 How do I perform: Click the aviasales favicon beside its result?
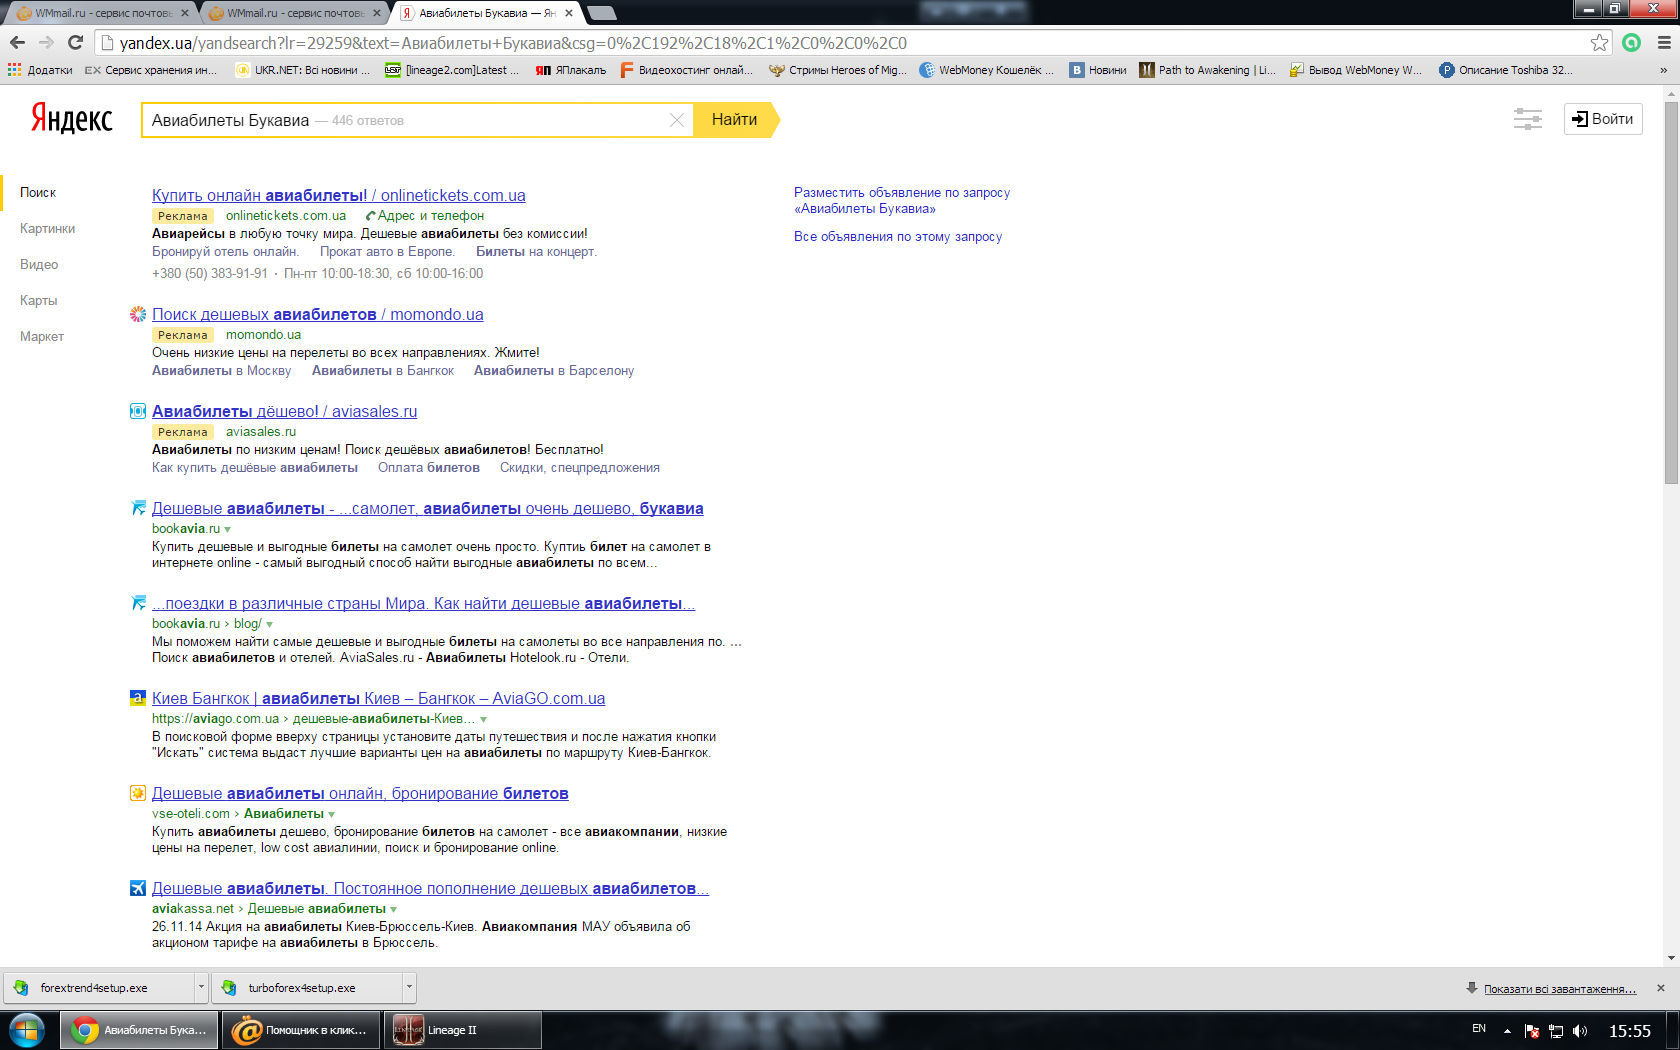pos(138,411)
